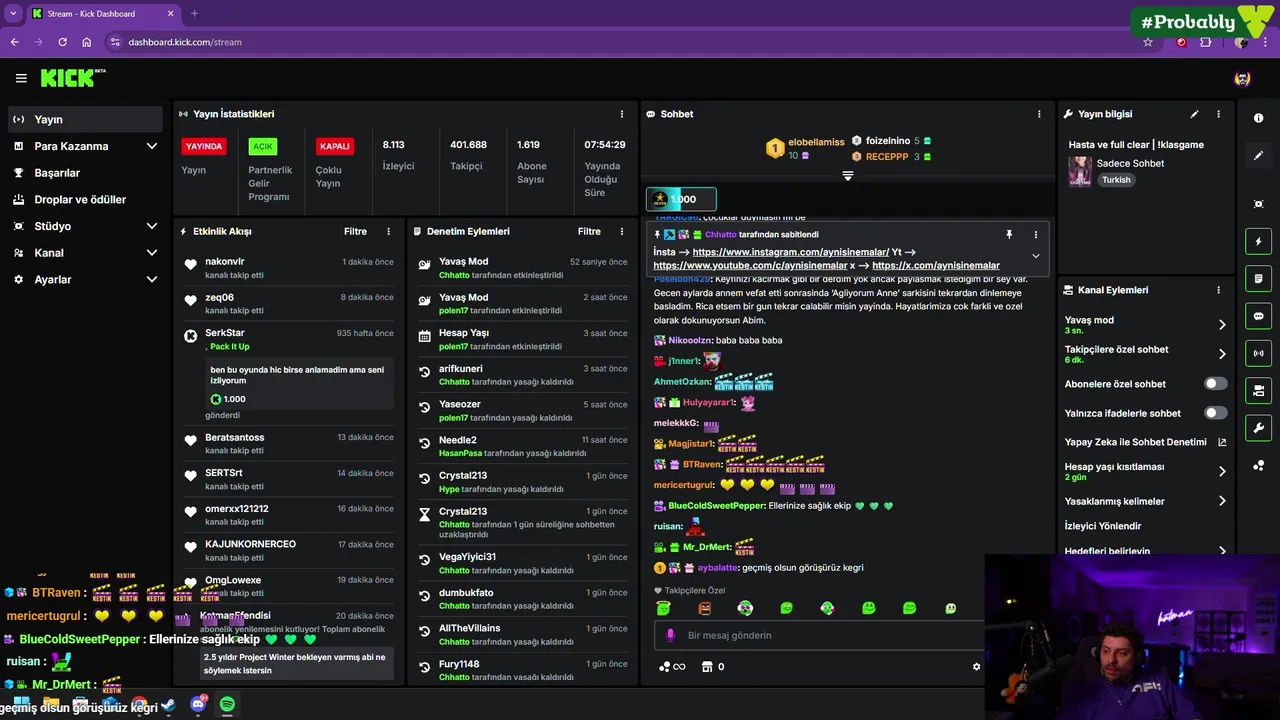Click the browser address bar
Viewport: 1280px width, 720px height.
620,42
